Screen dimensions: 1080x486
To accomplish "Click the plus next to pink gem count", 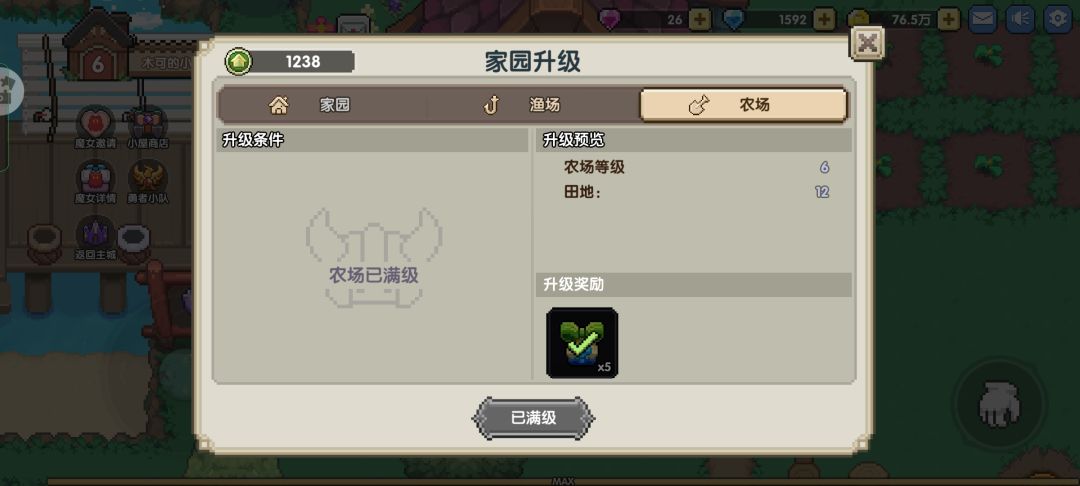I will [x=700, y=19].
